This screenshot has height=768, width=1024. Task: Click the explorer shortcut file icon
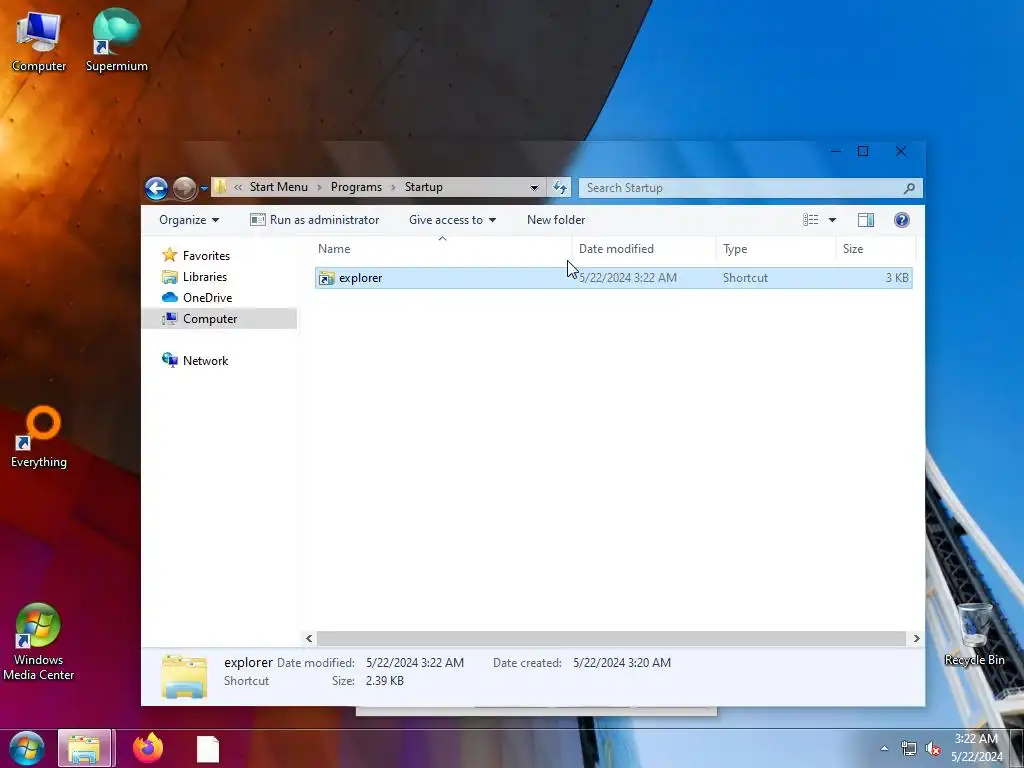tap(327, 279)
